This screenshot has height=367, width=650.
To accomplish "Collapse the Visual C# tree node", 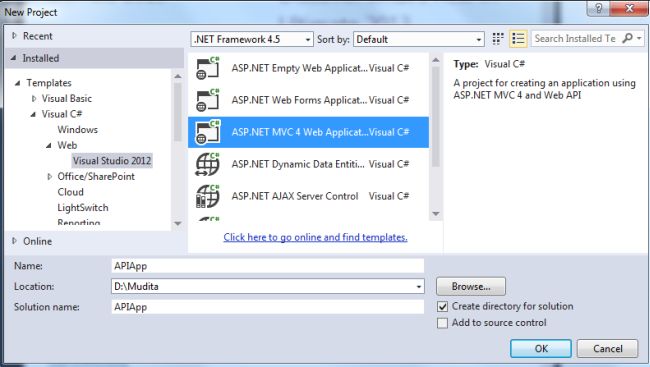I will coord(33,114).
